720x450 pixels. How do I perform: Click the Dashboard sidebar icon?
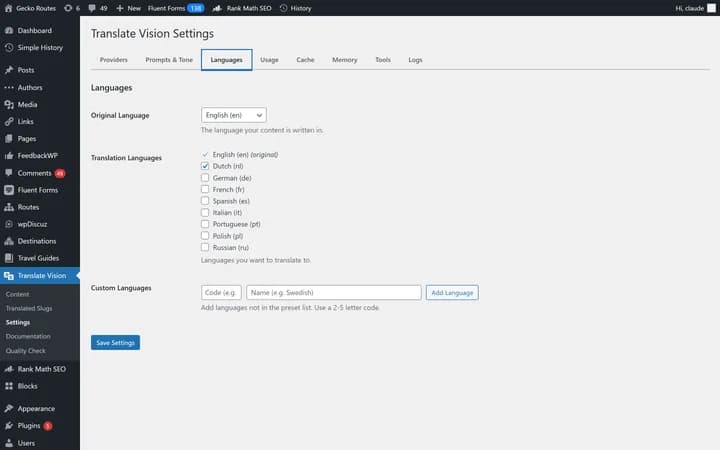click(x=9, y=30)
